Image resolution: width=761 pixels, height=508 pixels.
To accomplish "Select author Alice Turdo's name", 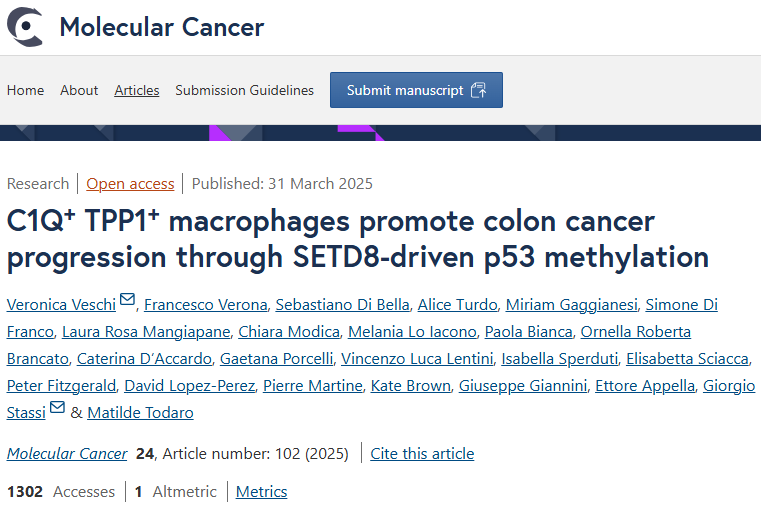I will pos(458,305).
